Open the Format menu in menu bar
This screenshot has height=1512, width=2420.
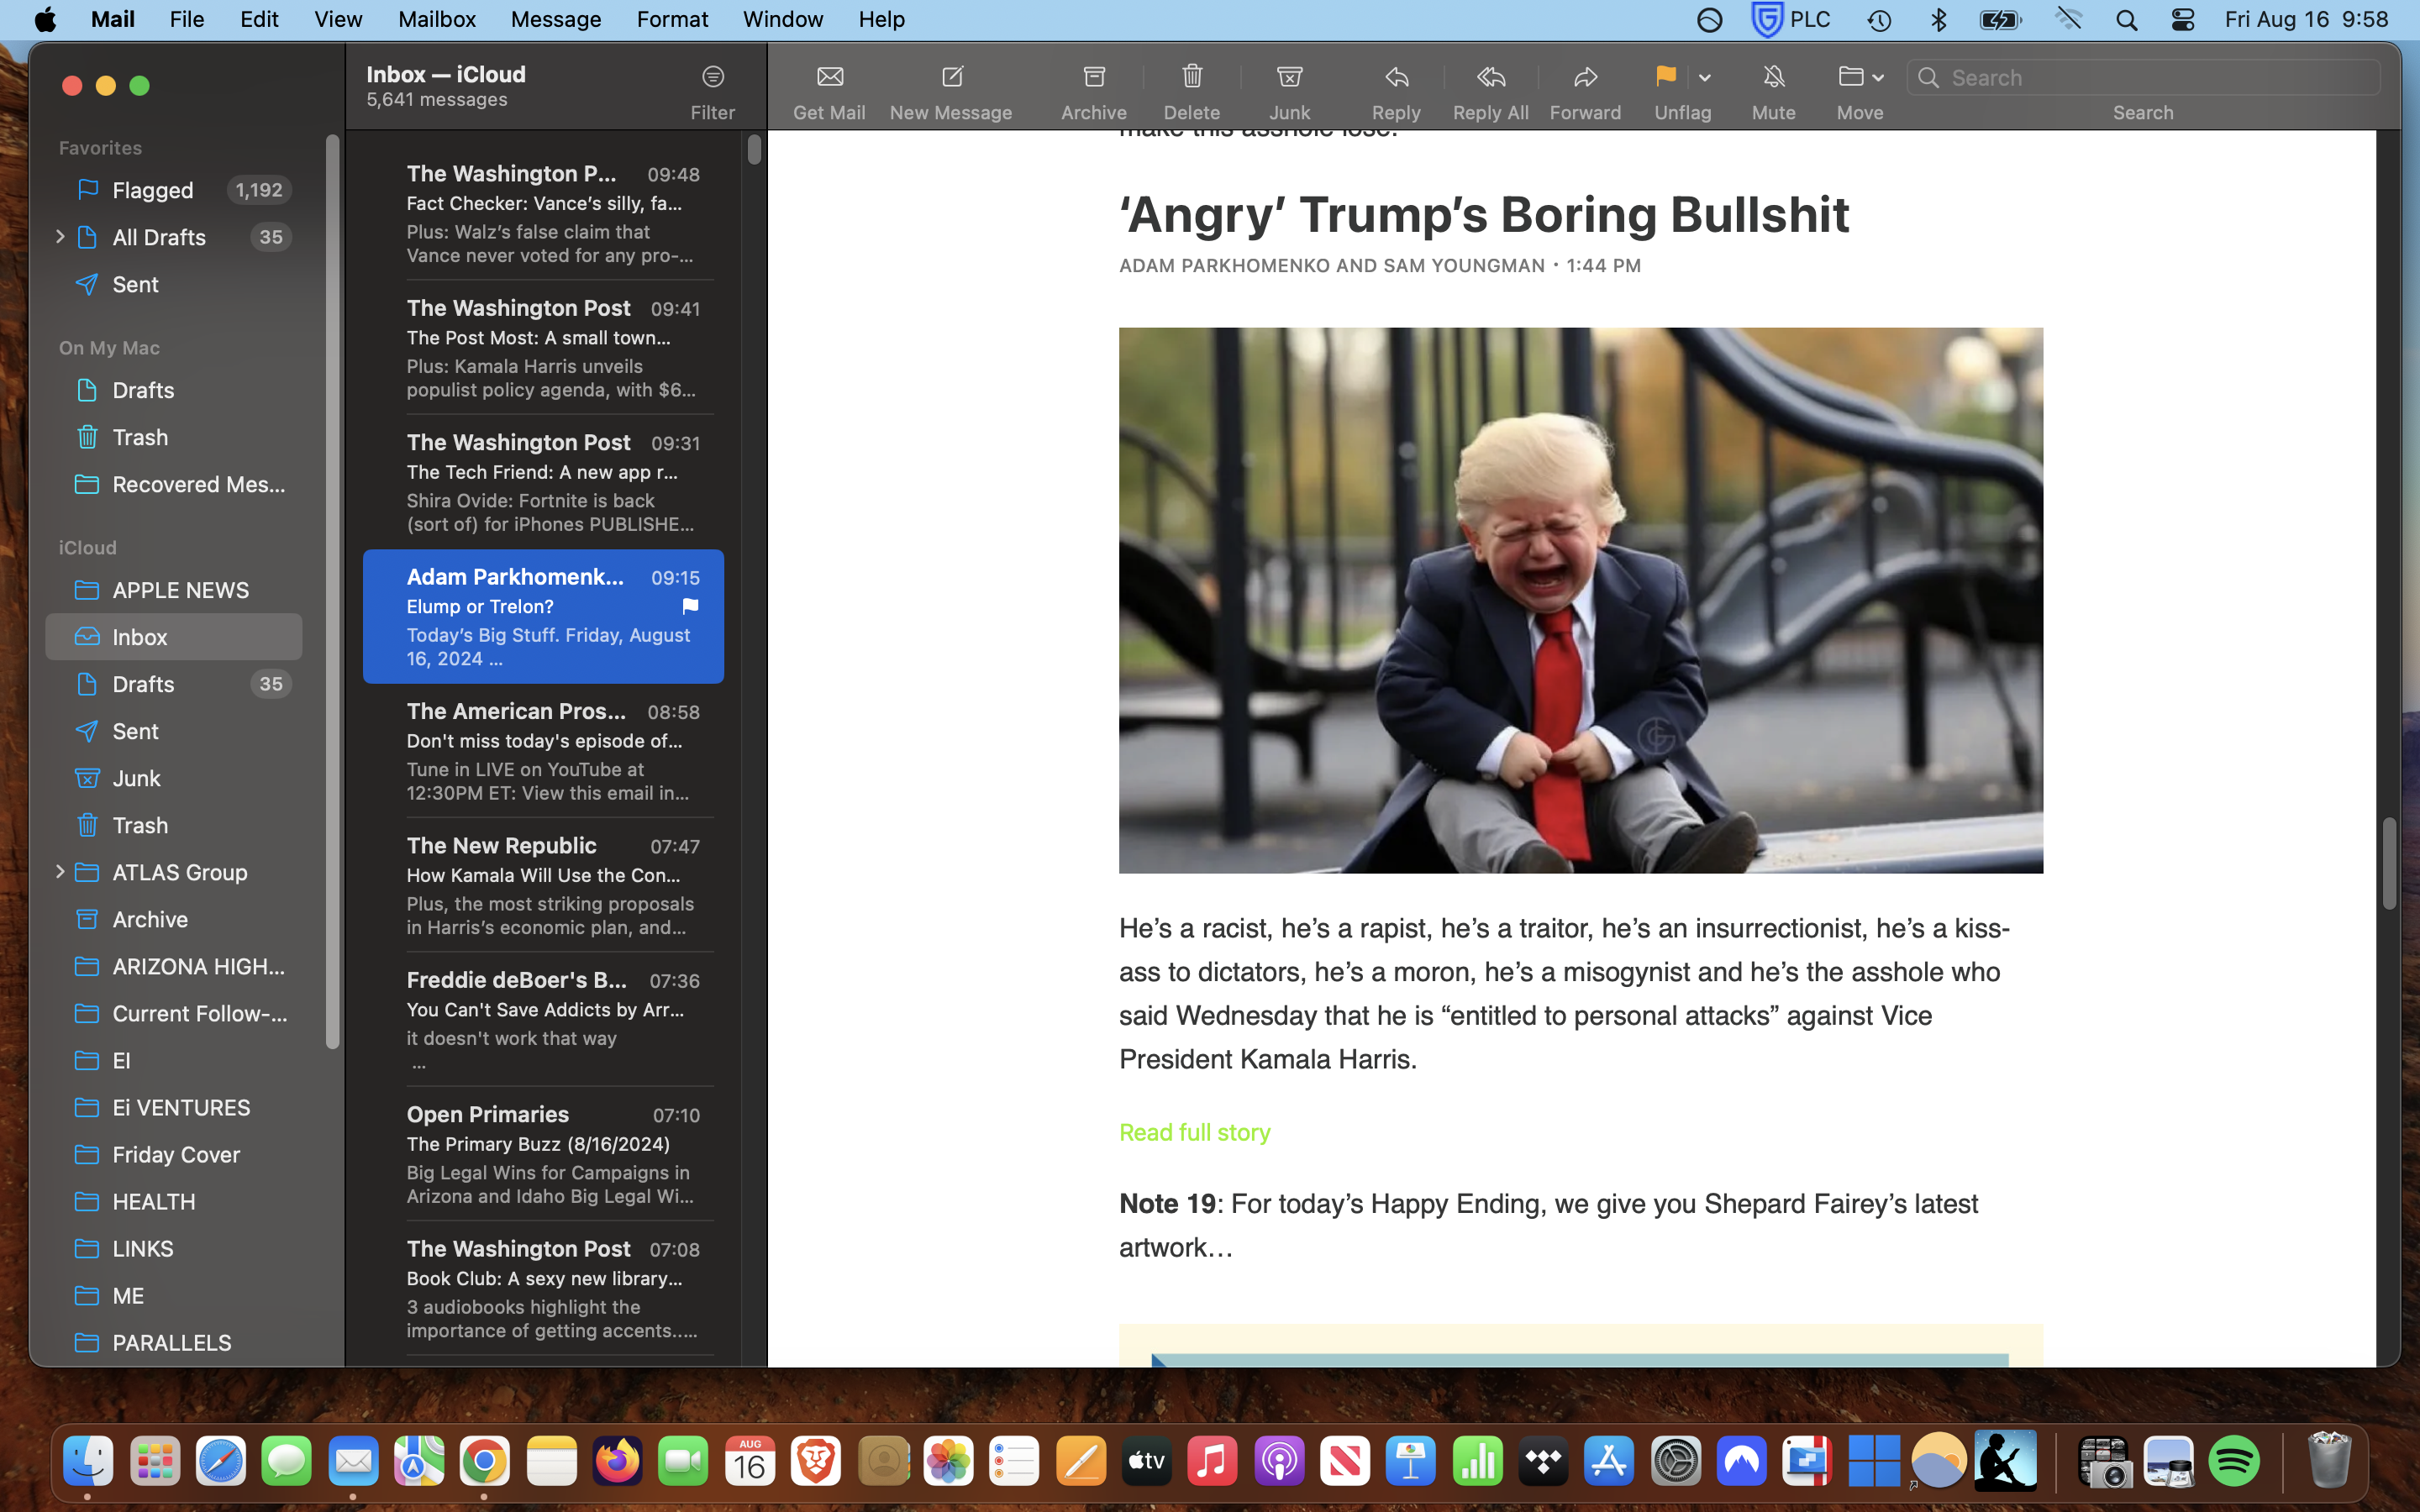coord(672,19)
